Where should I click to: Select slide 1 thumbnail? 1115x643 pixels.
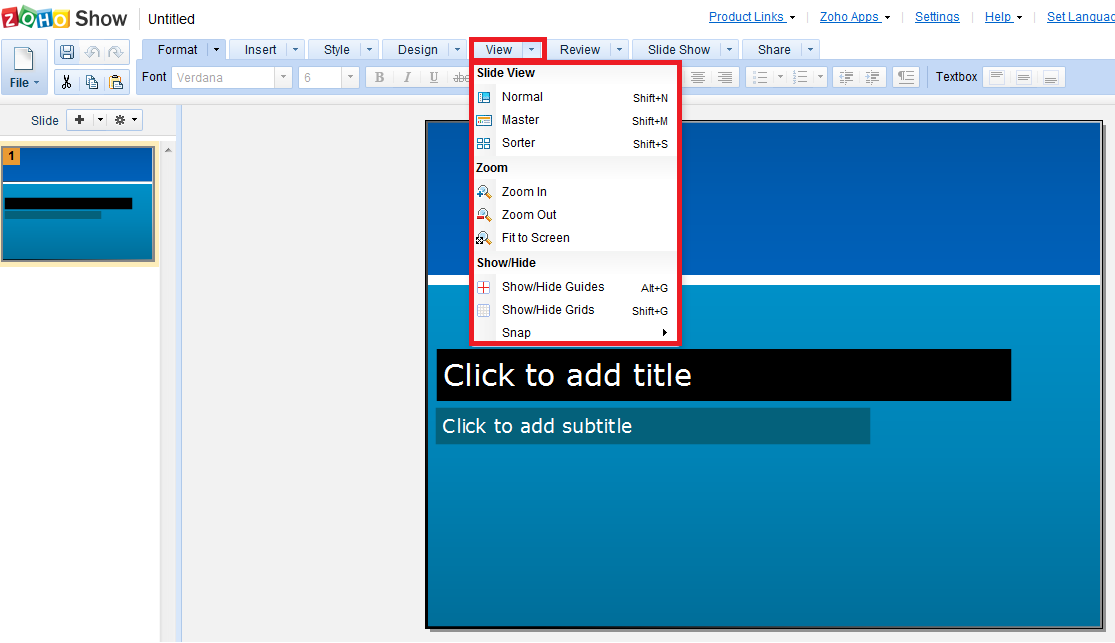point(78,204)
